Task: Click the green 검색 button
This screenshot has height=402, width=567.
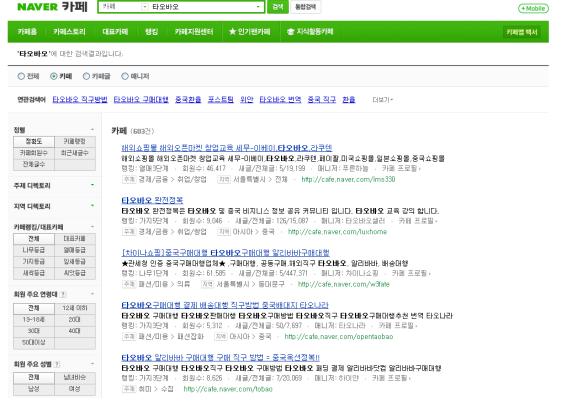Action: [x=278, y=7]
